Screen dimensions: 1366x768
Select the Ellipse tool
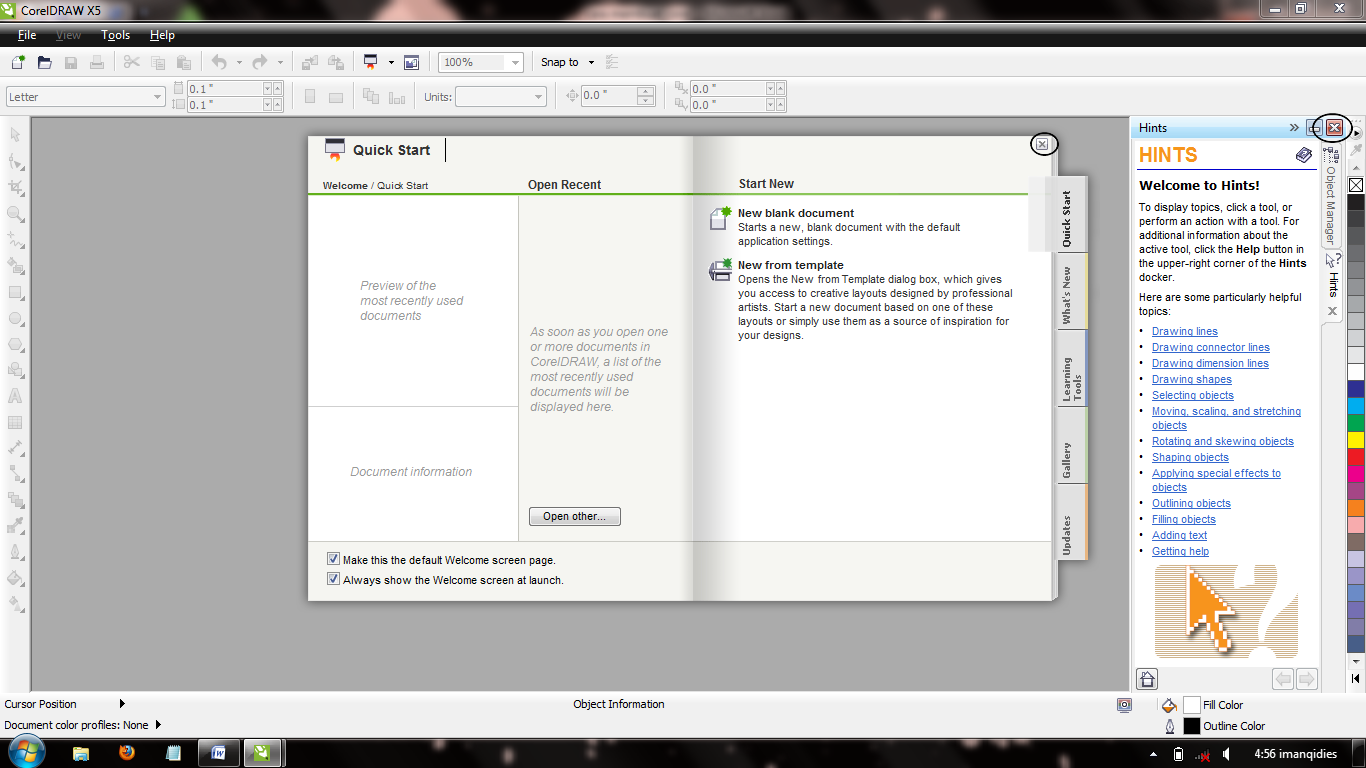coord(15,318)
